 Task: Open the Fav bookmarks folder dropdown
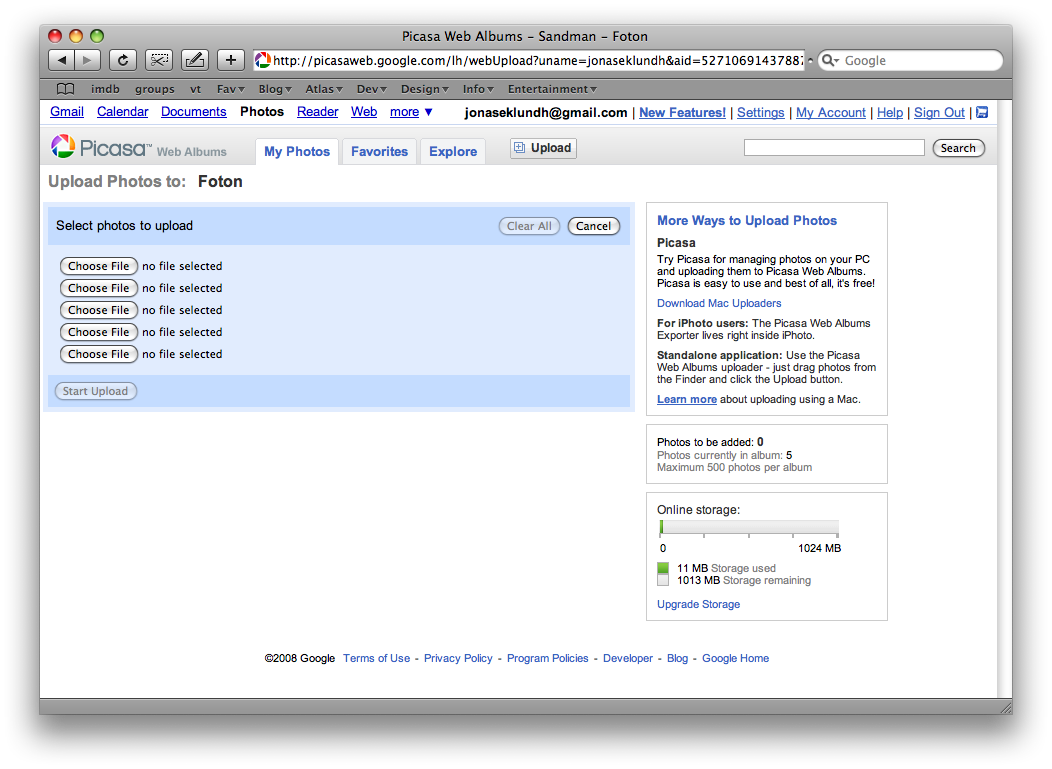231,89
